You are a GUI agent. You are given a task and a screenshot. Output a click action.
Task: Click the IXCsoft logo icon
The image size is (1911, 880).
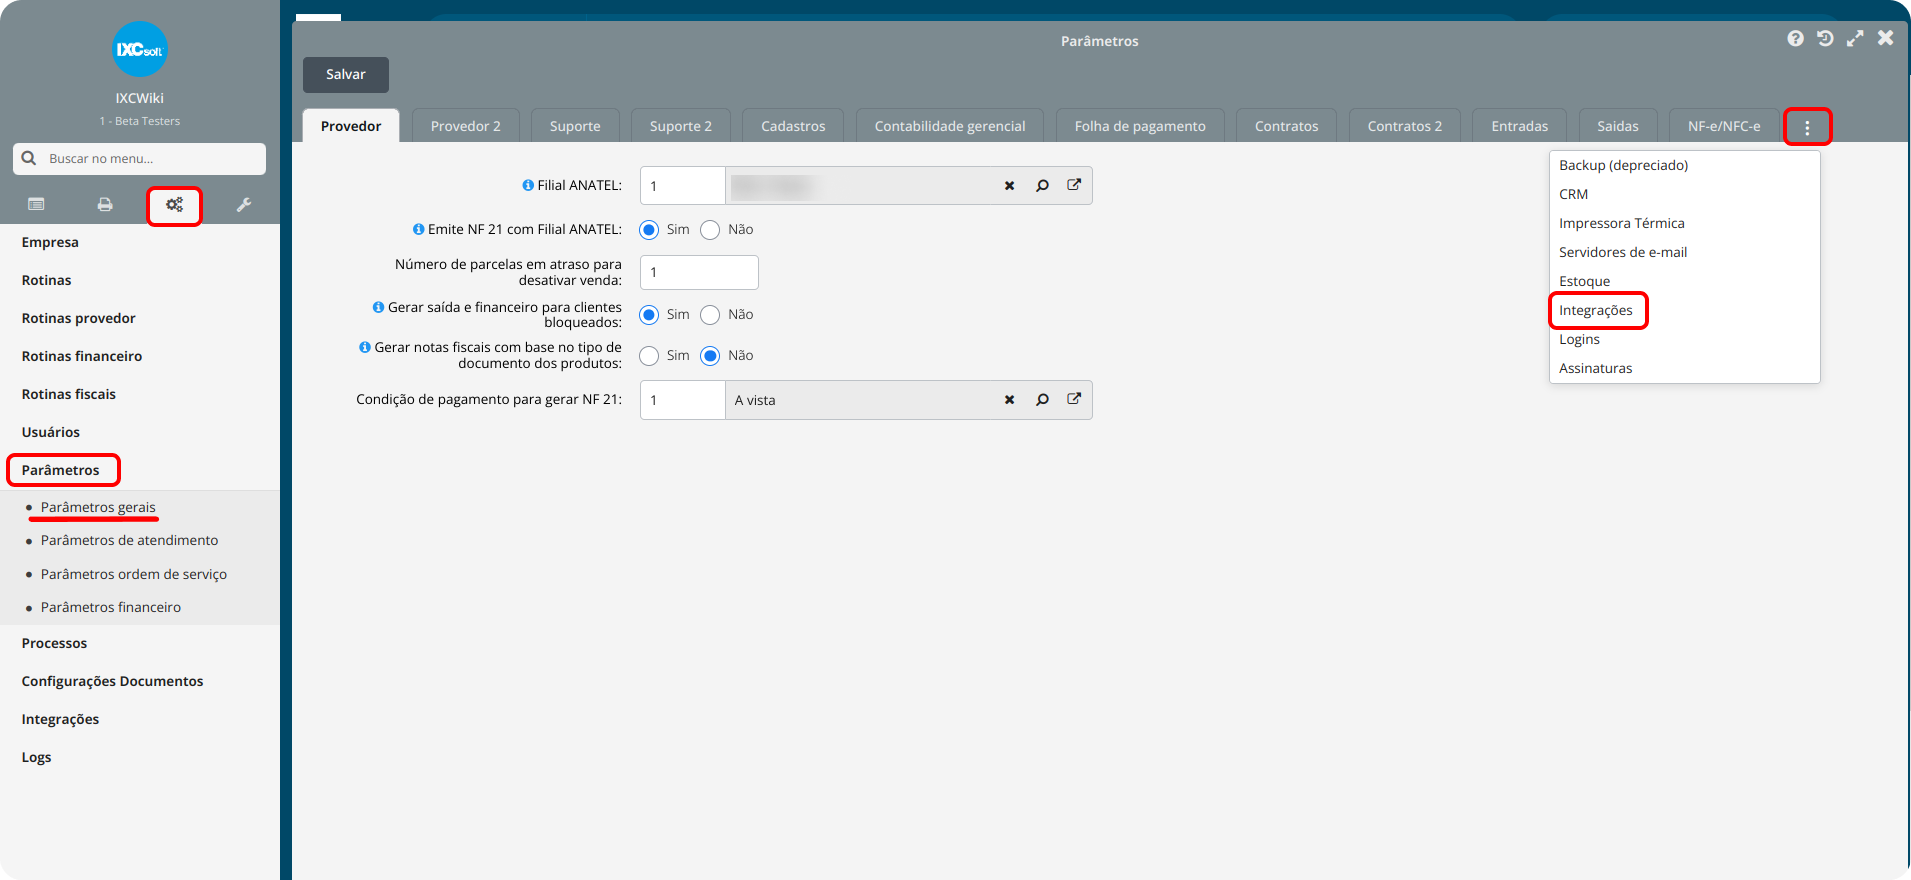[140, 49]
